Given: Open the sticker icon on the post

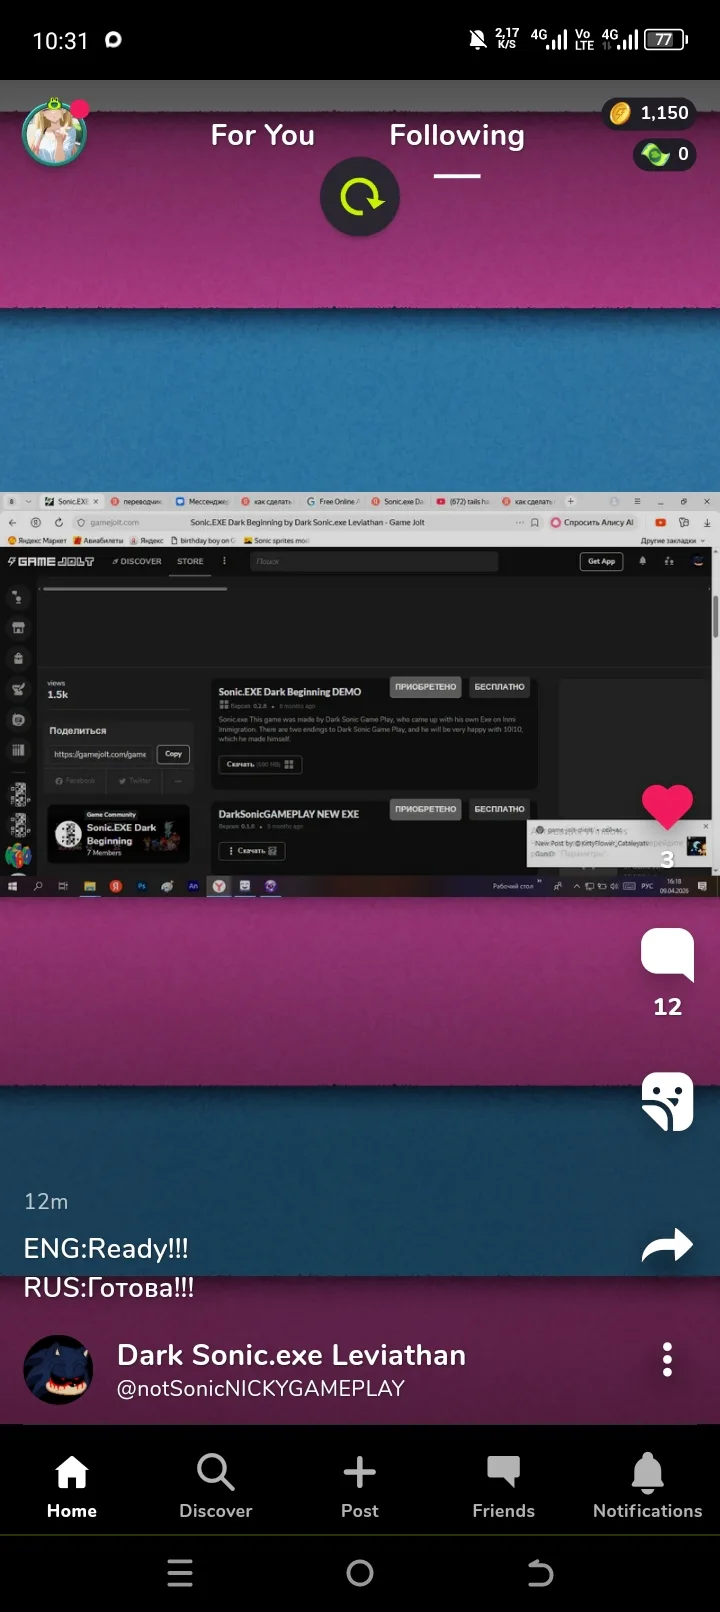Looking at the screenshot, I should pos(667,1101).
